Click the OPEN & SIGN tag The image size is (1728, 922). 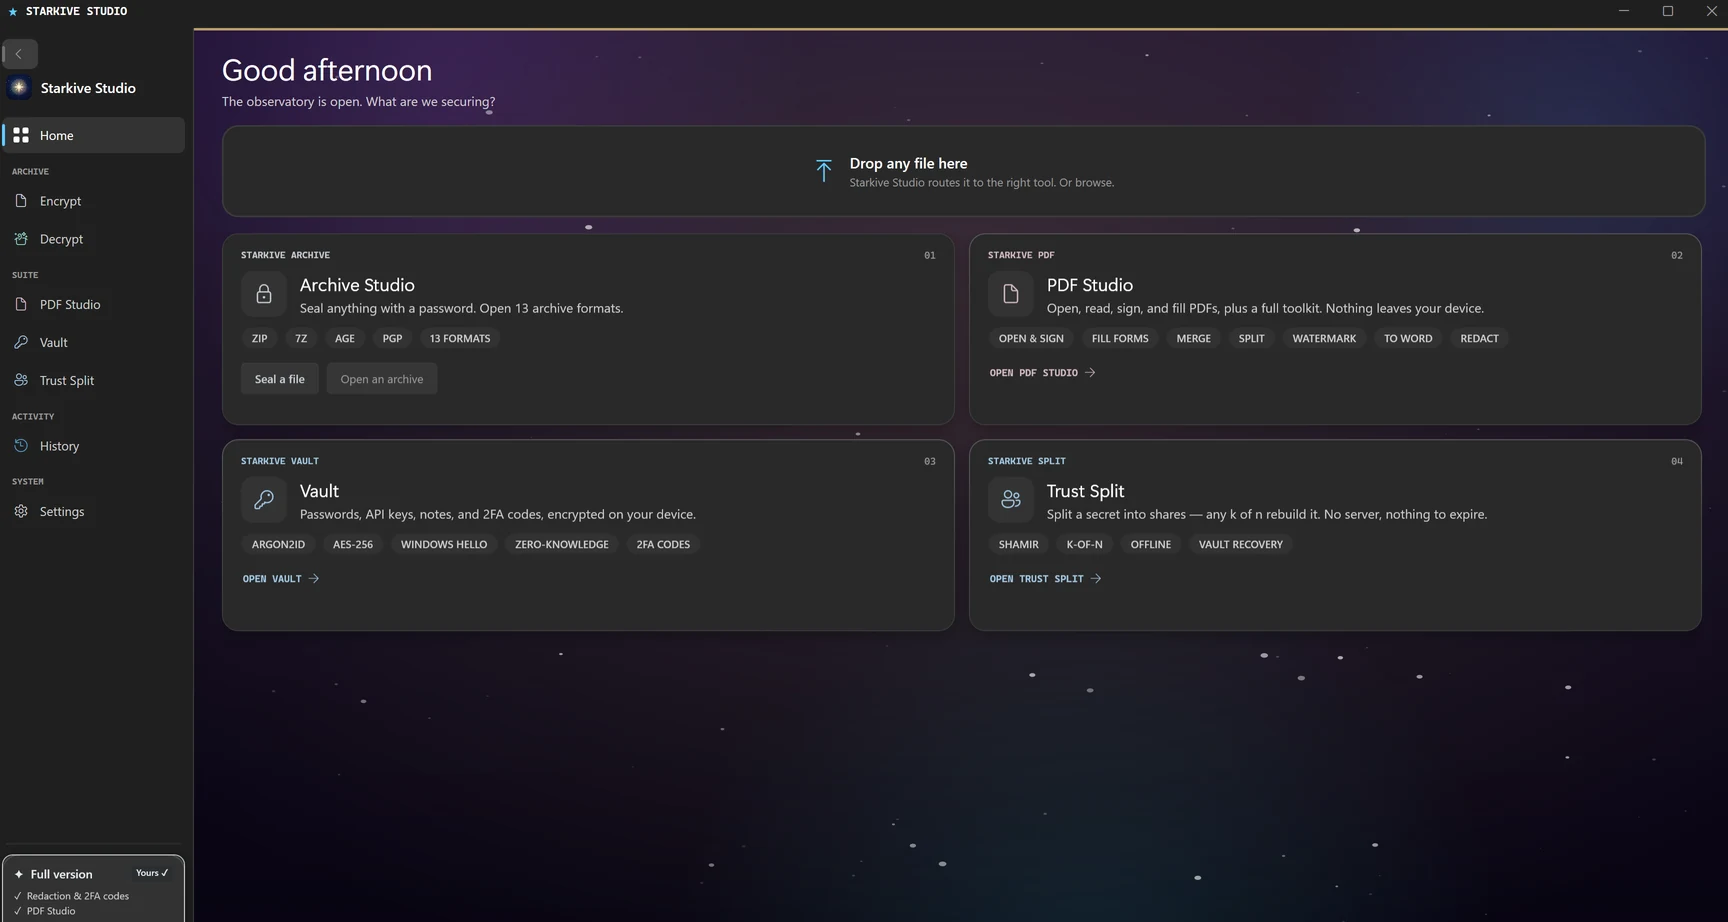(1031, 338)
